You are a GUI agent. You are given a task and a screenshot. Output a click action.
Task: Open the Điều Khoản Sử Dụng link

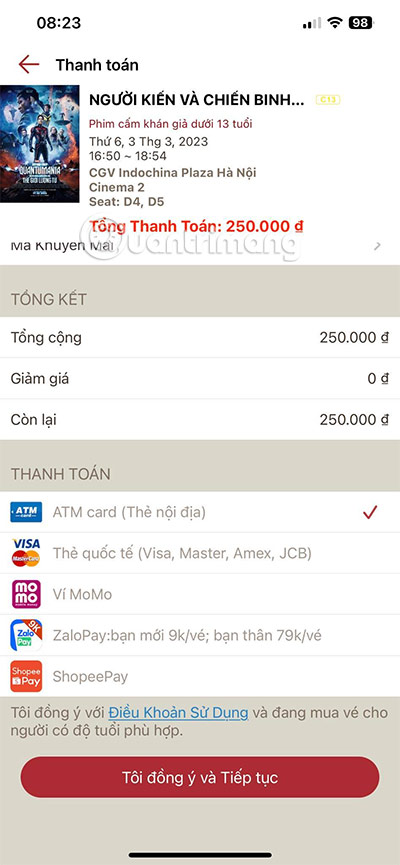click(x=178, y=712)
